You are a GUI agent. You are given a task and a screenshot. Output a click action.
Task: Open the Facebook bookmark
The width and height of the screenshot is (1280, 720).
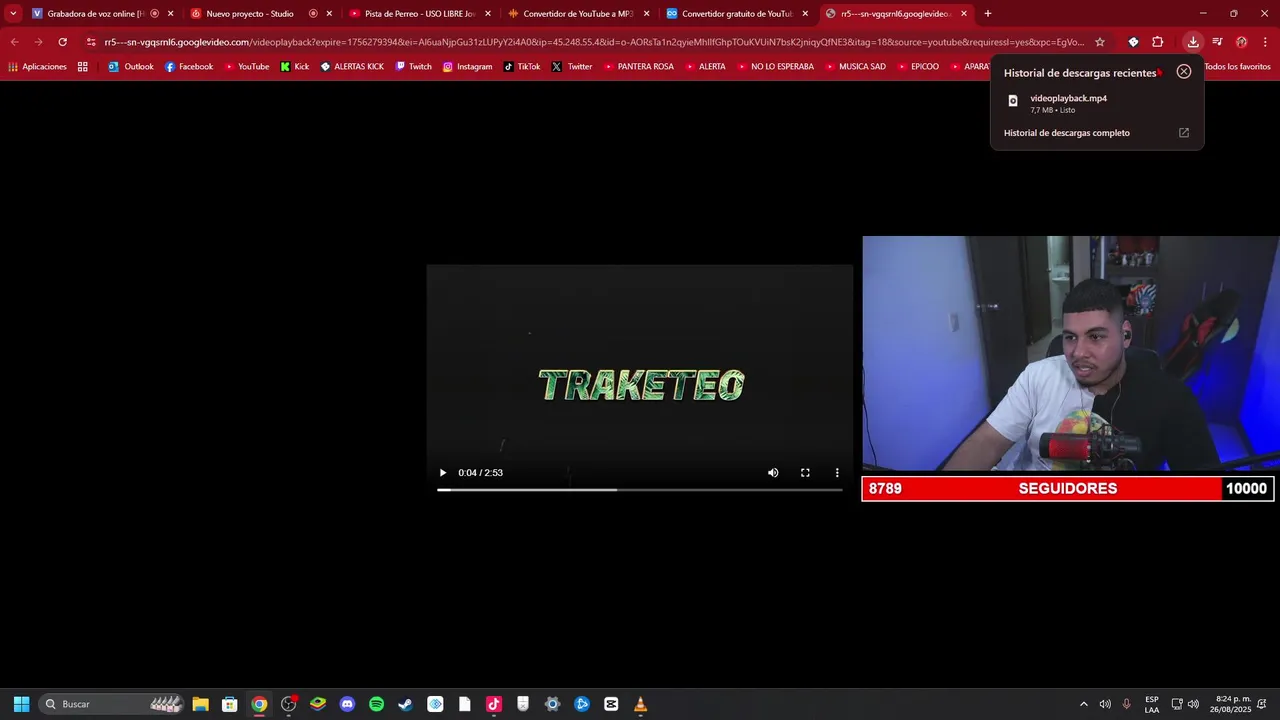click(189, 67)
